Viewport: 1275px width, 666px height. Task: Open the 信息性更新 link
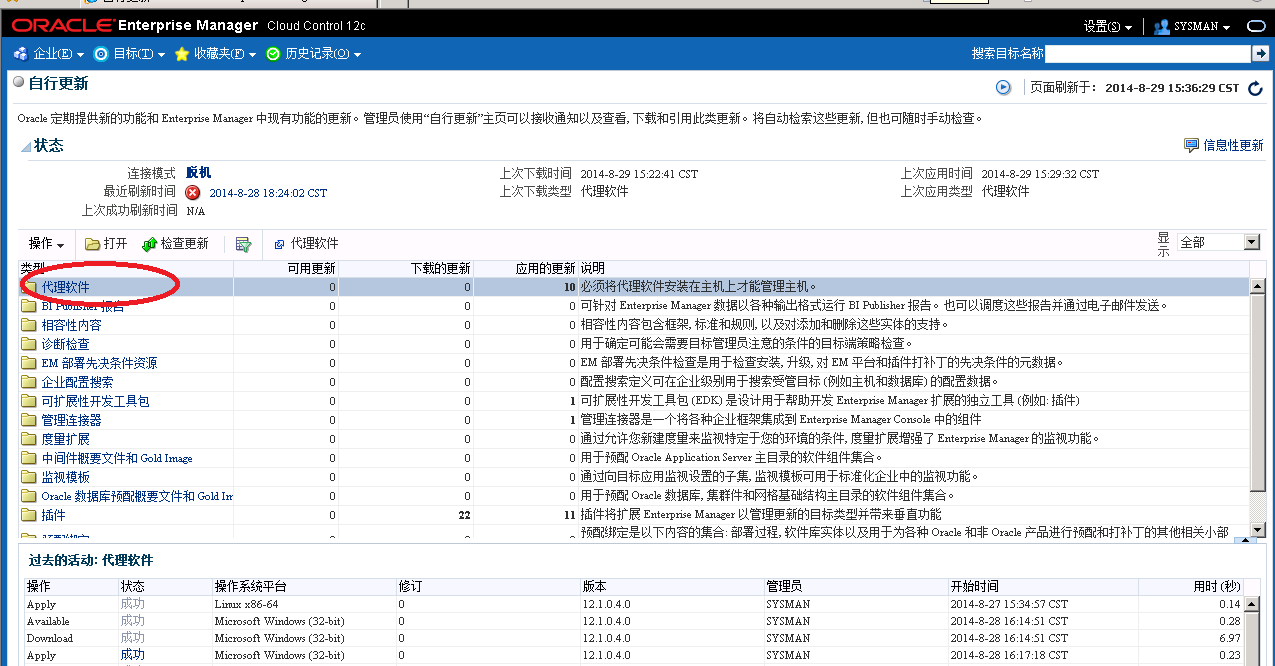pos(1223,145)
